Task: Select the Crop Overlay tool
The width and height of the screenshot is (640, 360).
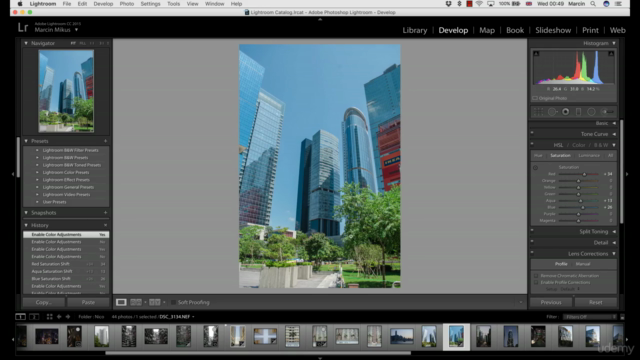Action: click(538, 111)
